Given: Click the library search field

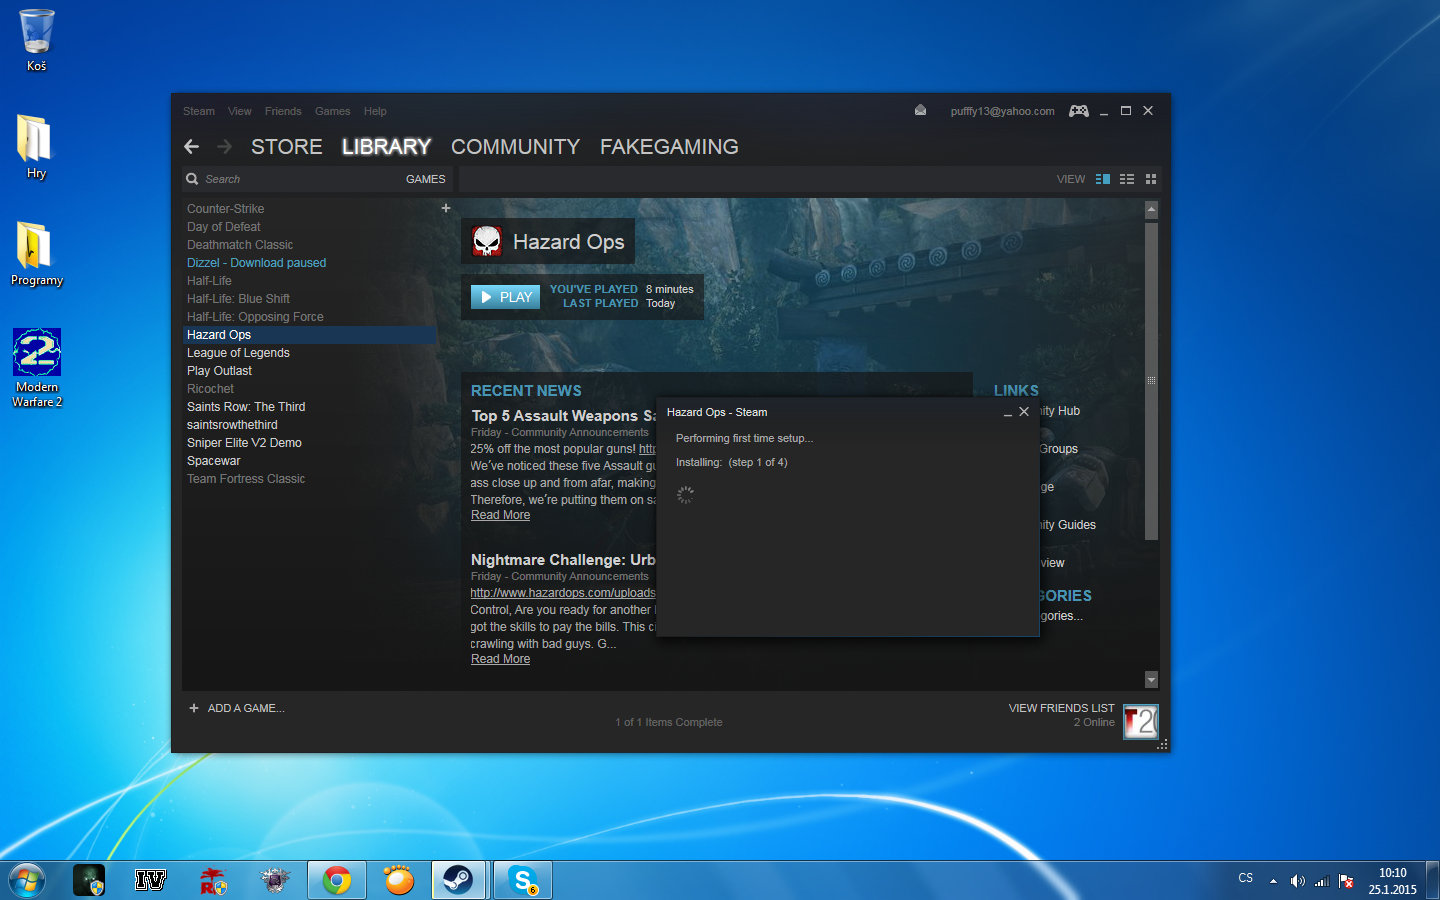Looking at the screenshot, I should 290,179.
